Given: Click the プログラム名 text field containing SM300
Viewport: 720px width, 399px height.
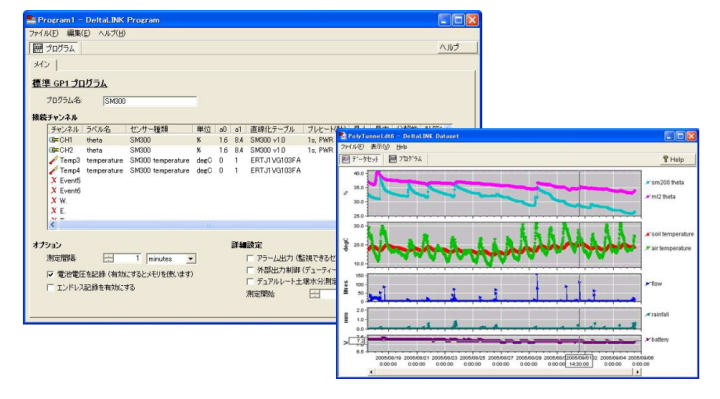Looking at the screenshot, I should pos(150,101).
